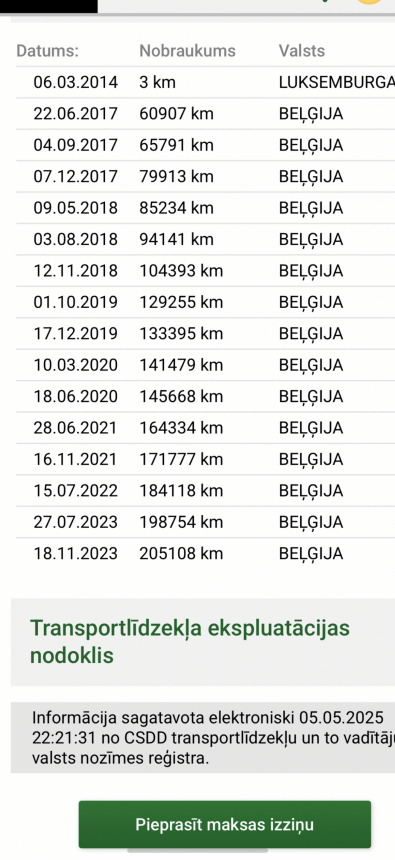Viewport: 395px width, 860px height.
Task: Select the 15.07.2022 row date
Action: (x=76, y=490)
